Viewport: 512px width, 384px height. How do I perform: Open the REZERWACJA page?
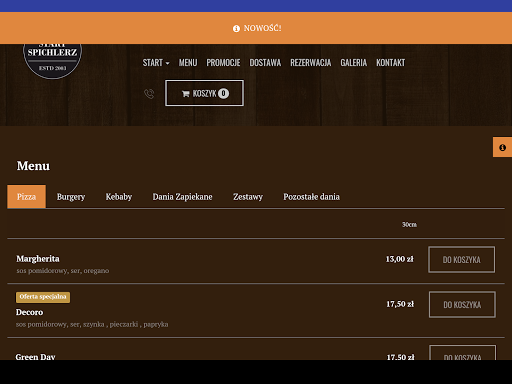point(311,63)
